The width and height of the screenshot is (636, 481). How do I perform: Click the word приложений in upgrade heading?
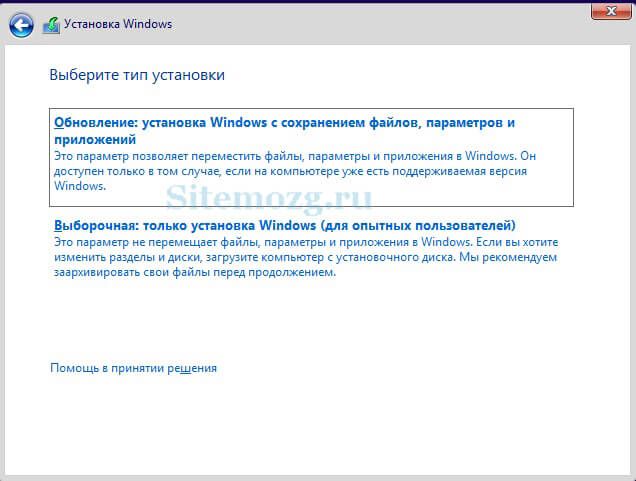click(x=95, y=140)
